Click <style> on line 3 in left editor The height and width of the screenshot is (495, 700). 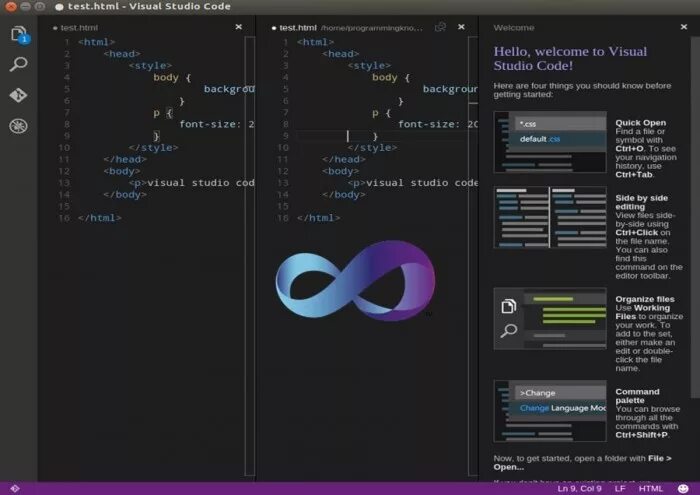(x=150, y=66)
